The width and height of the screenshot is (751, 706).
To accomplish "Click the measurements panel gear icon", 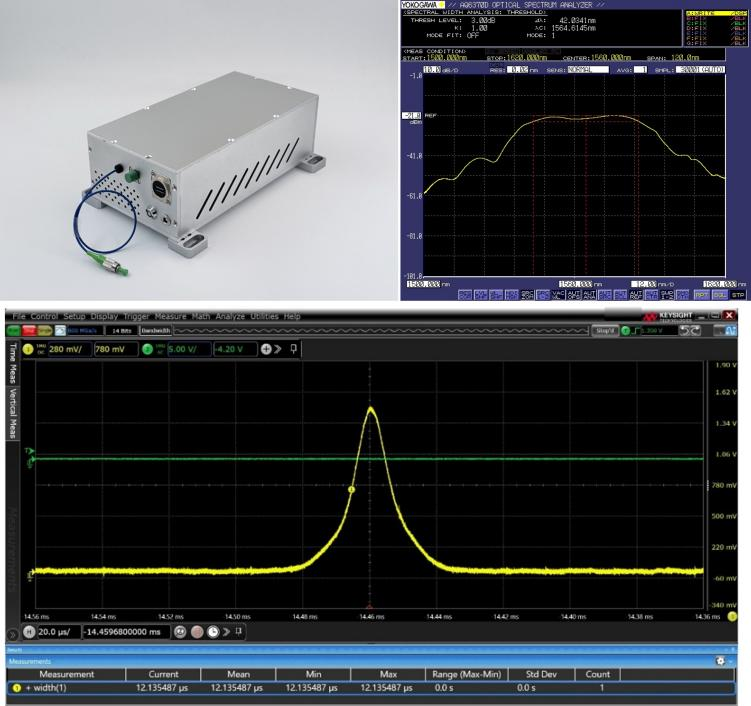I will (721, 662).
